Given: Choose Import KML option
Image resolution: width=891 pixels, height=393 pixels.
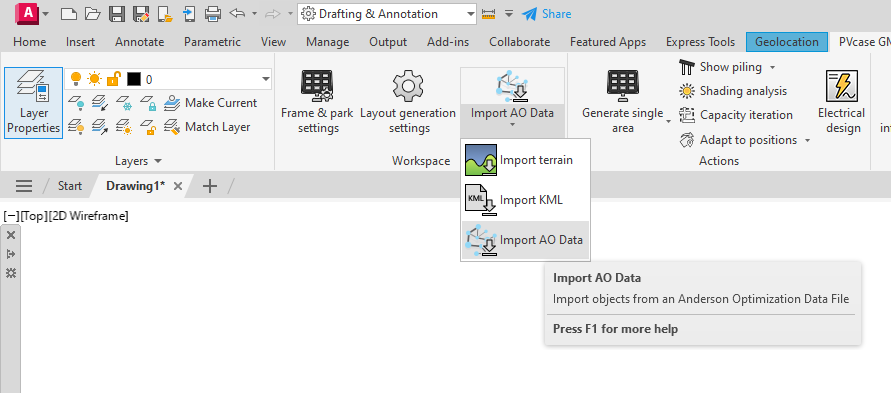Looking at the screenshot, I should (x=525, y=200).
